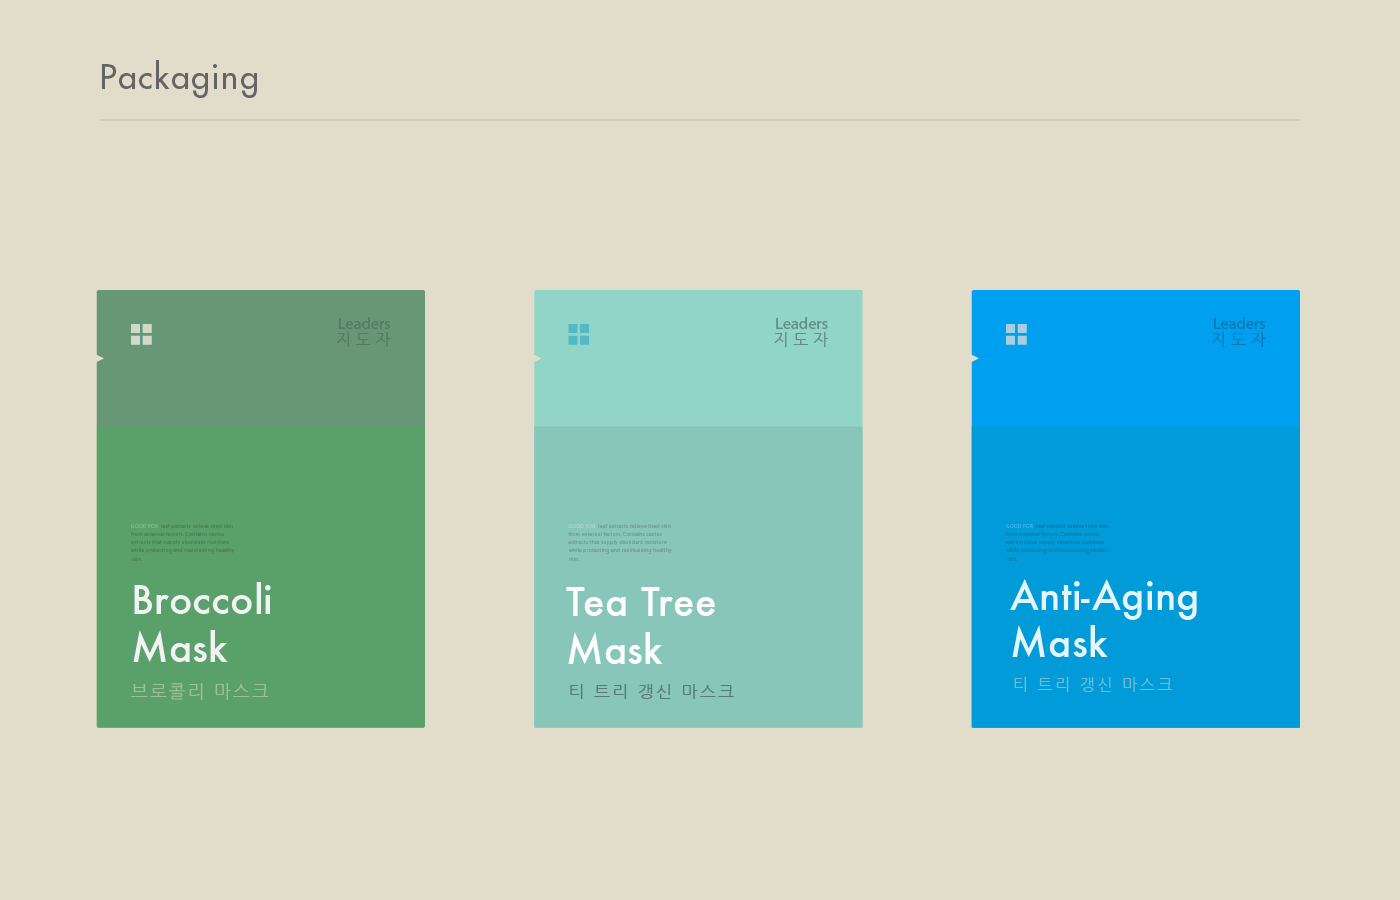Click the Packaging heading
Image resolution: width=1400 pixels, height=900 pixels.
pyautogui.click(x=179, y=78)
